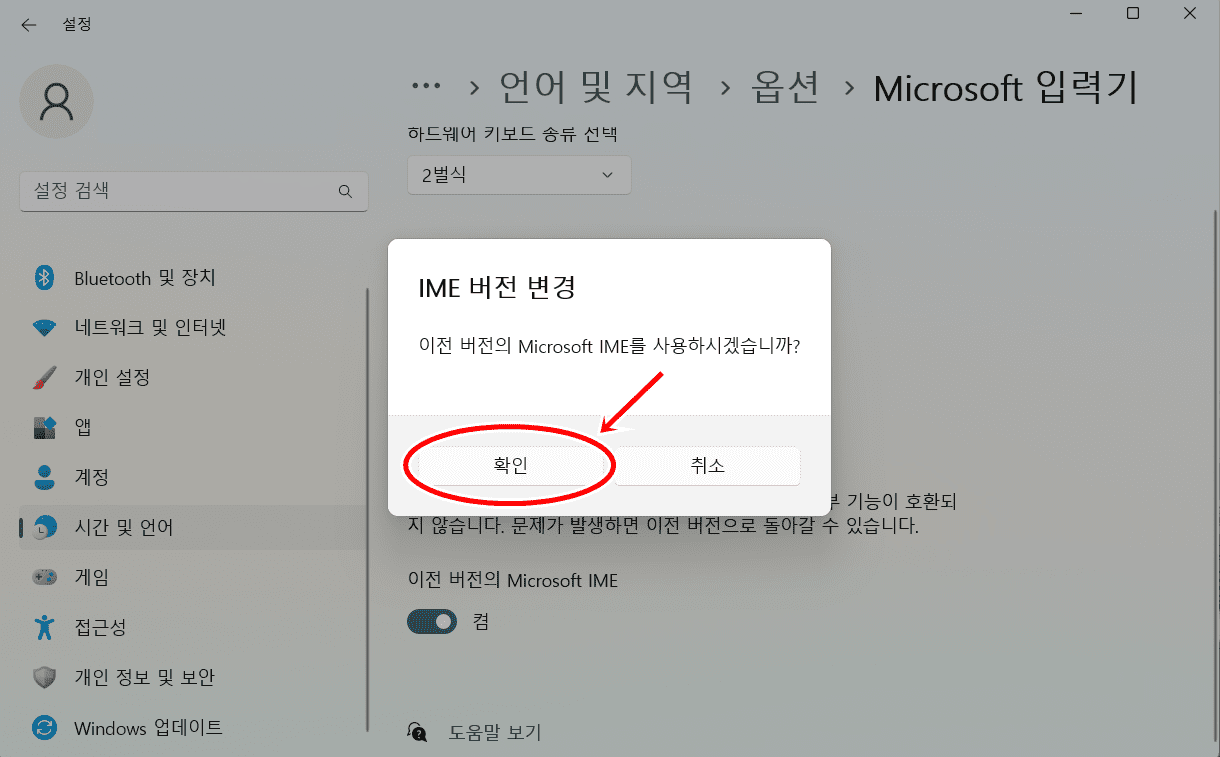The width and height of the screenshot is (1220, 757).
Task: Go to 계정 settings
Action: (x=193, y=477)
